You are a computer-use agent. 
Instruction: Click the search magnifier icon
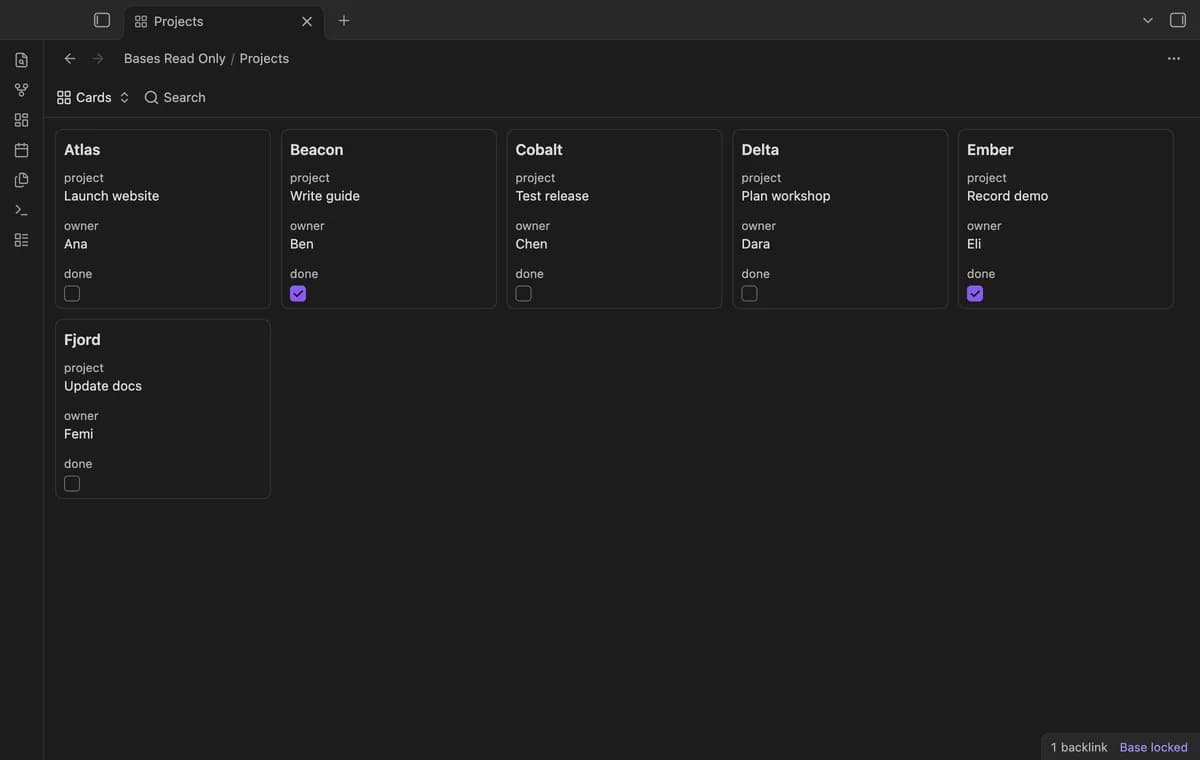[x=151, y=97]
